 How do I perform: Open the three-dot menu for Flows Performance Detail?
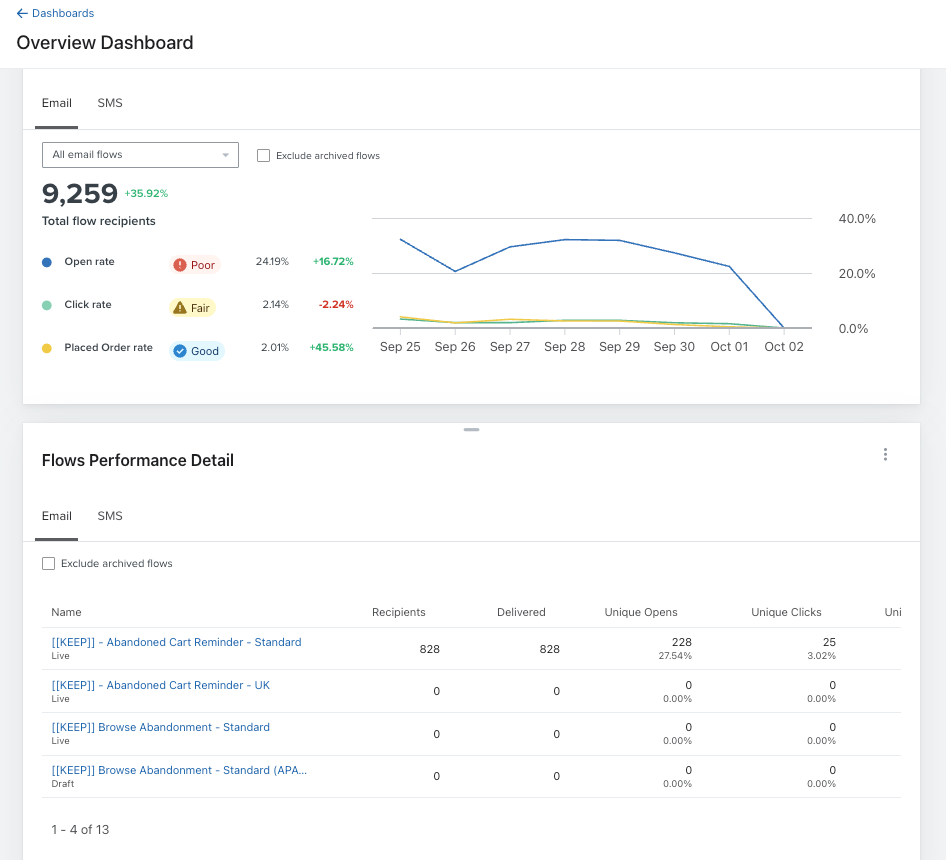coord(885,454)
